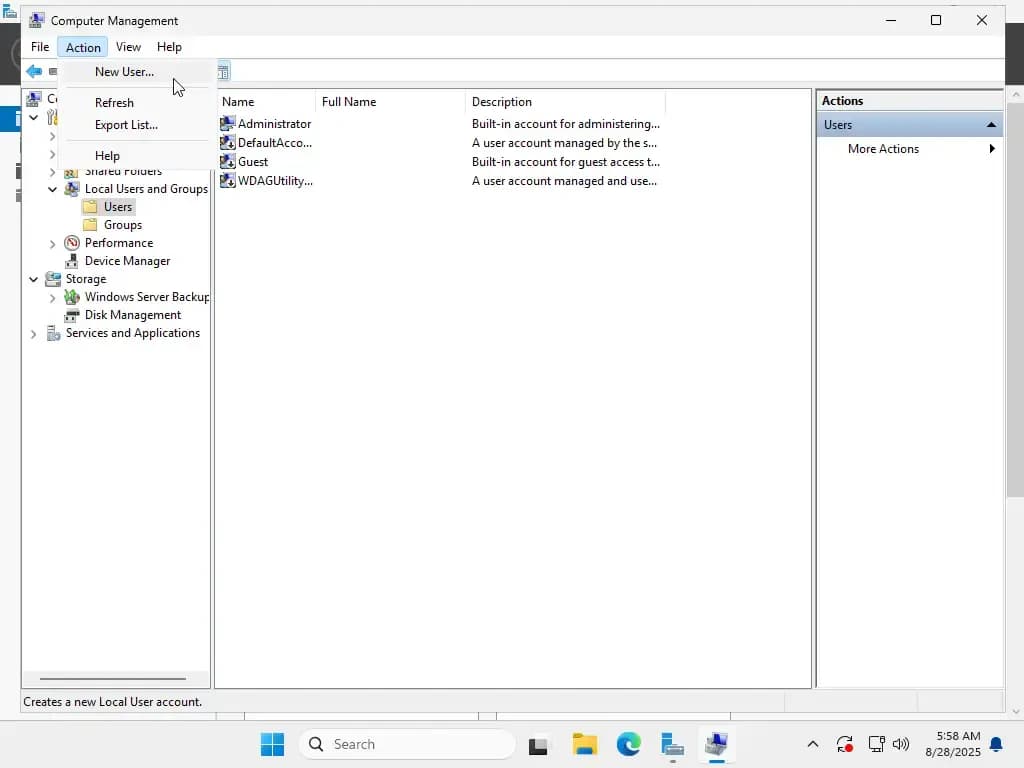The height and width of the screenshot is (768, 1024).
Task: Open the notifications bell icon
Action: pyautogui.click(x=996, y=744)
